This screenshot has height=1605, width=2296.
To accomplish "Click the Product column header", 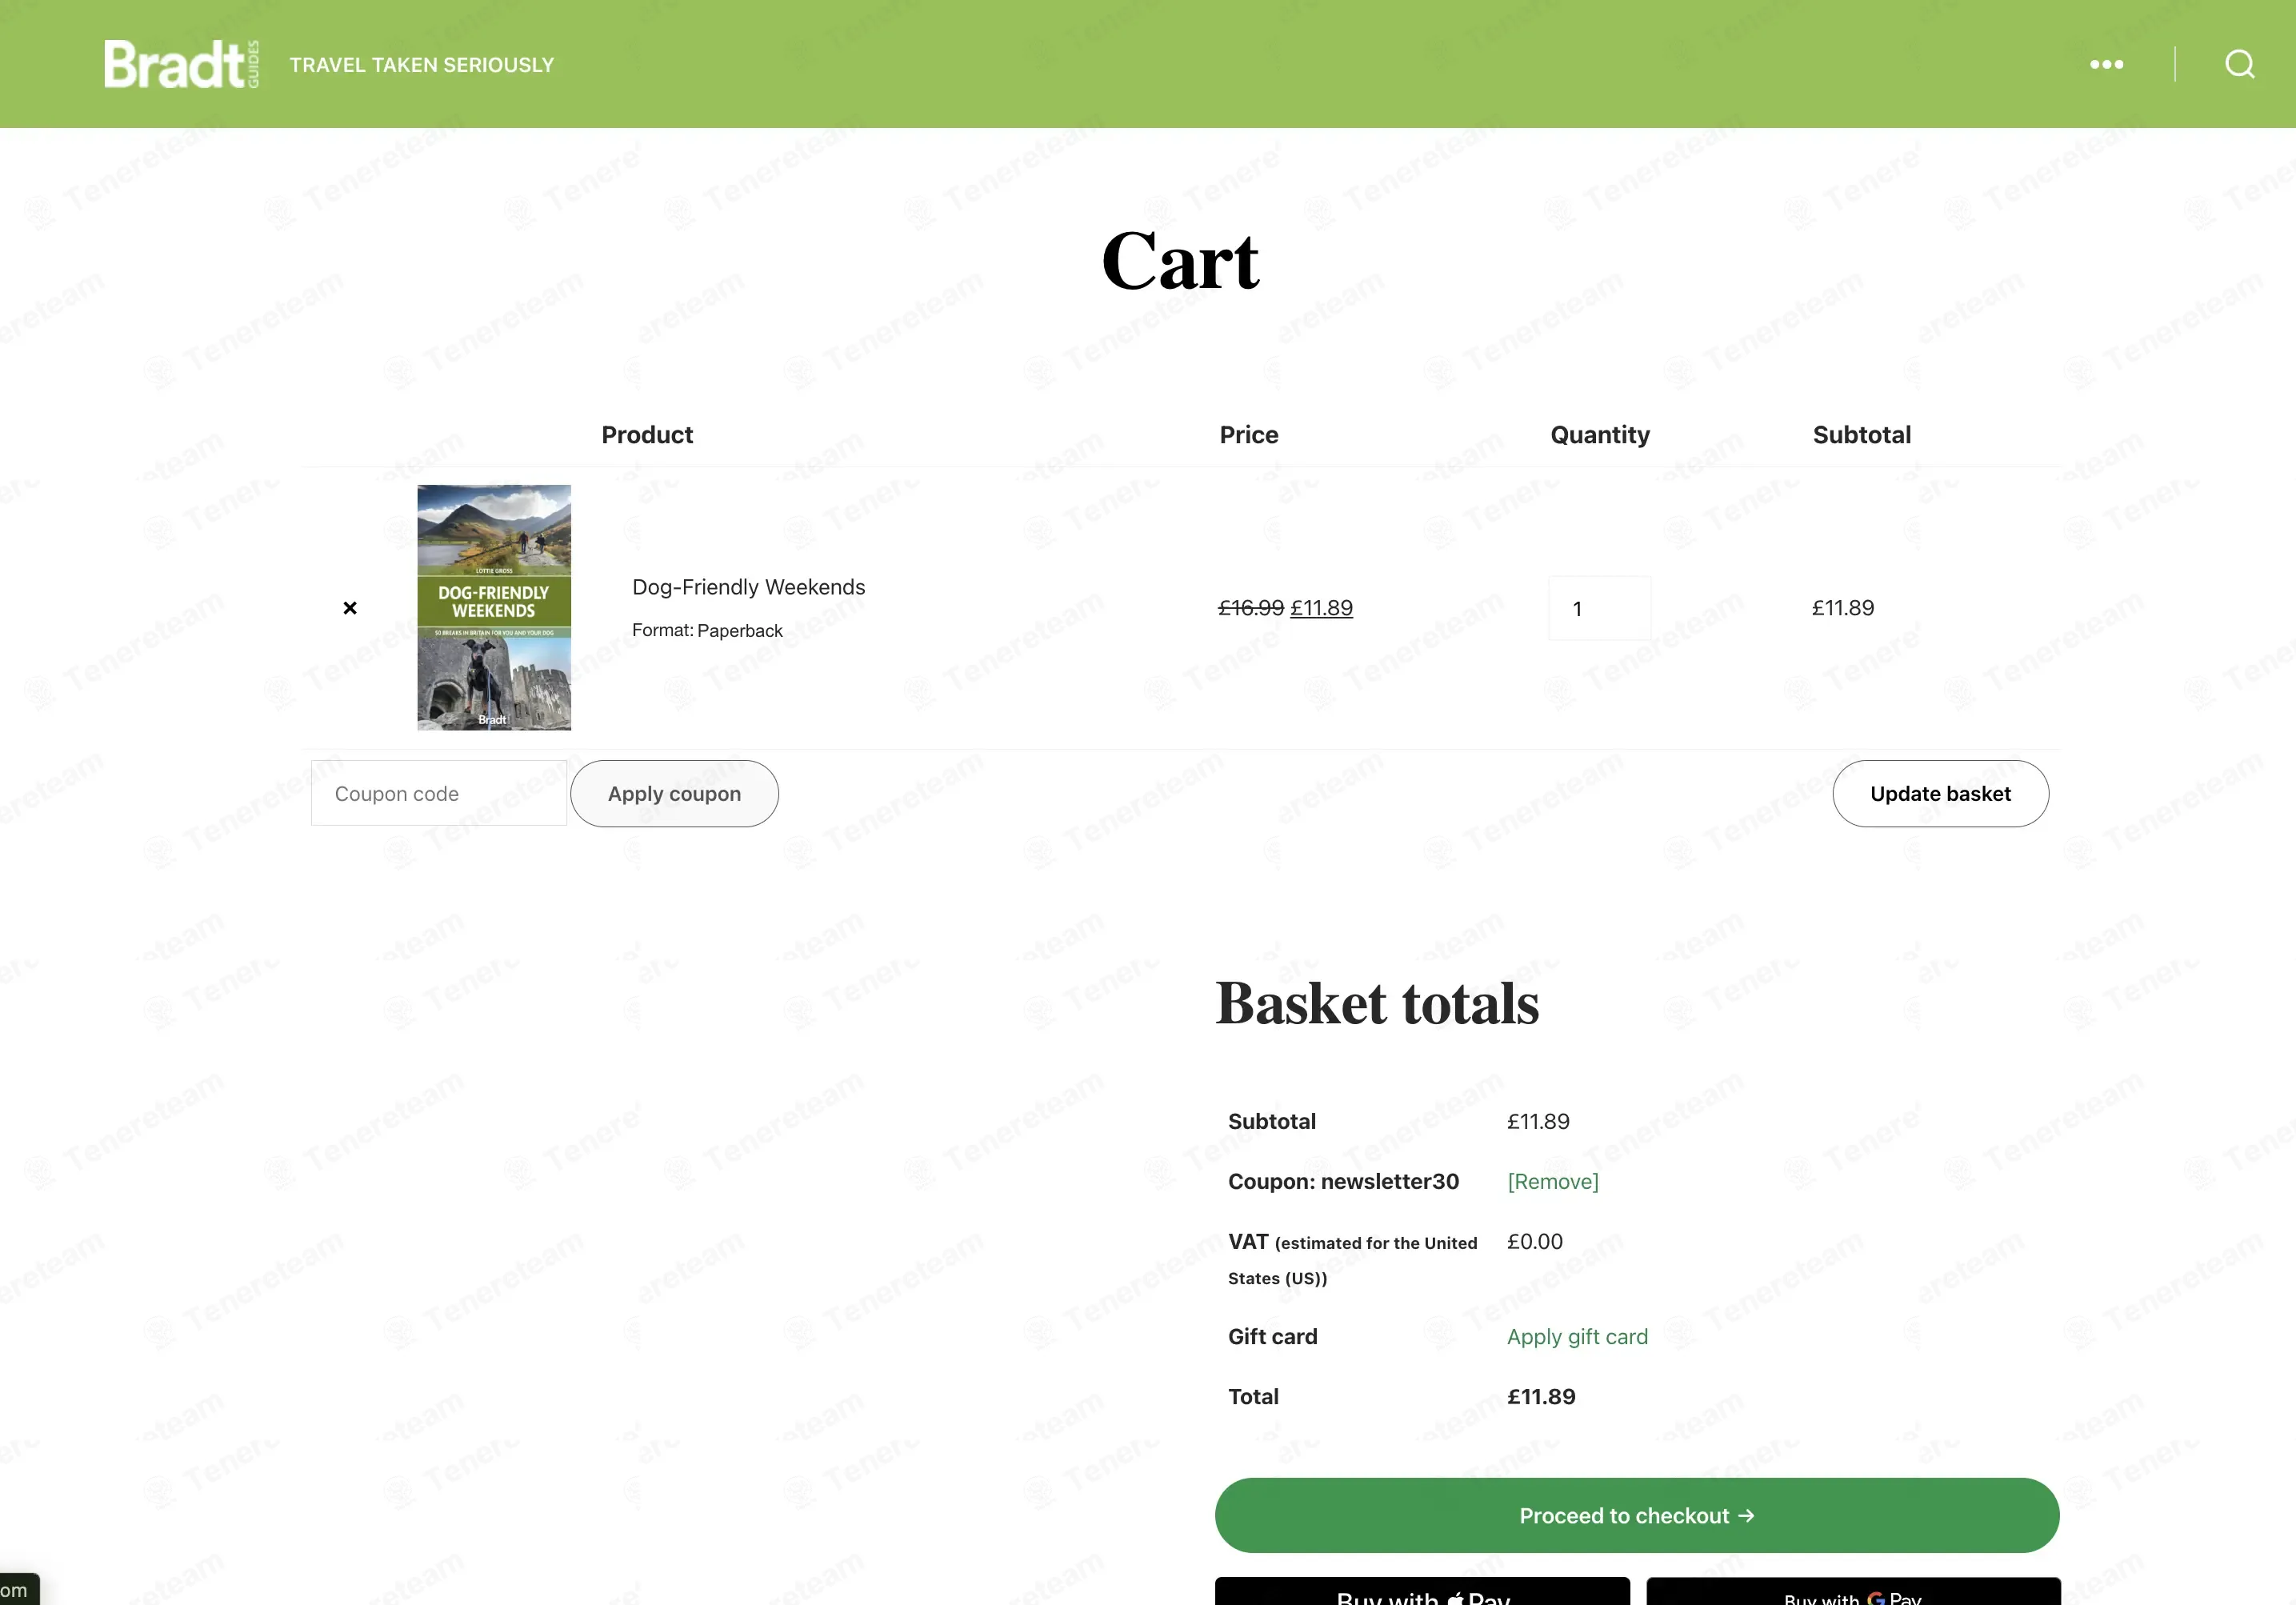I will pos(647,435).
